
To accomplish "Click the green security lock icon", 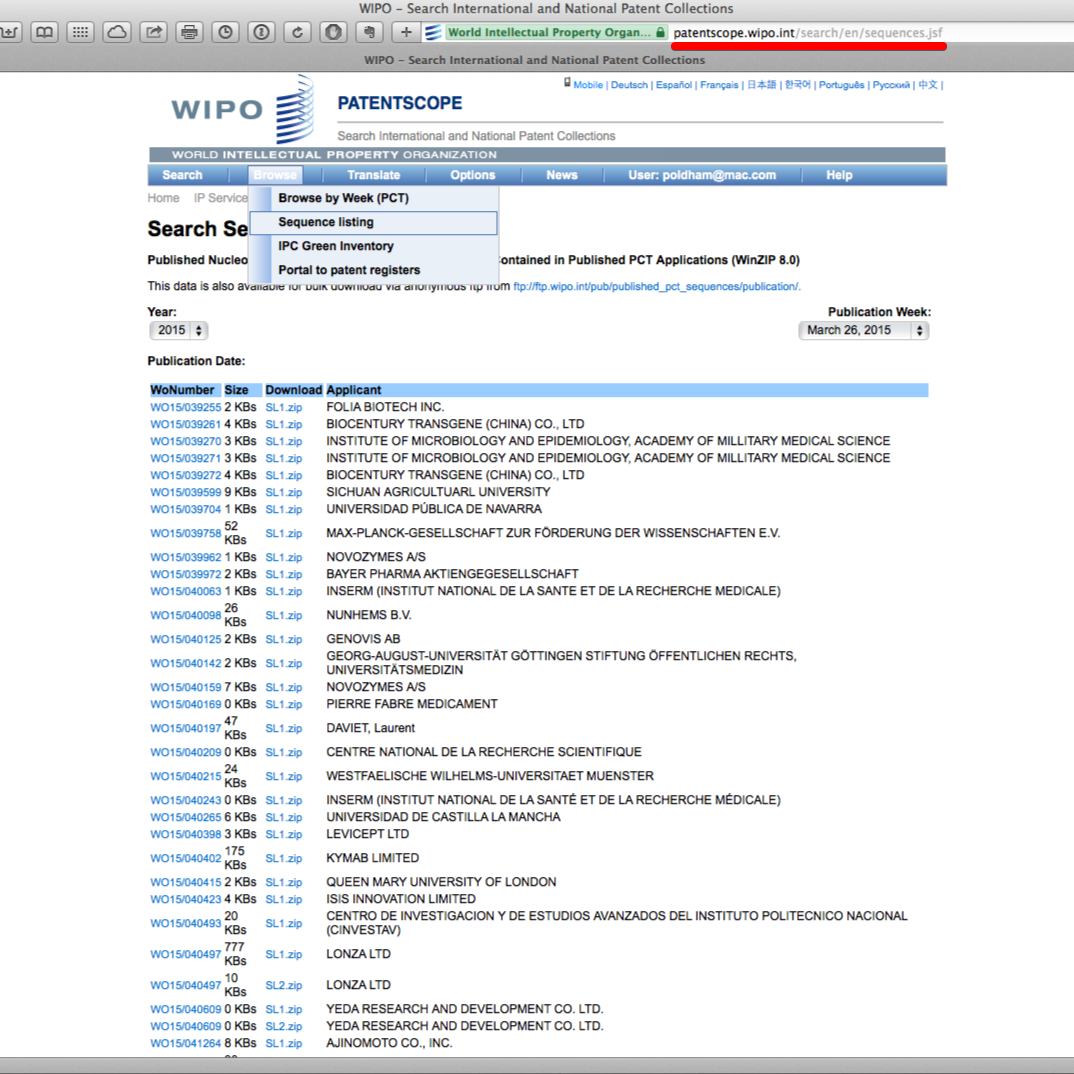I will click(x=660, y=32).
